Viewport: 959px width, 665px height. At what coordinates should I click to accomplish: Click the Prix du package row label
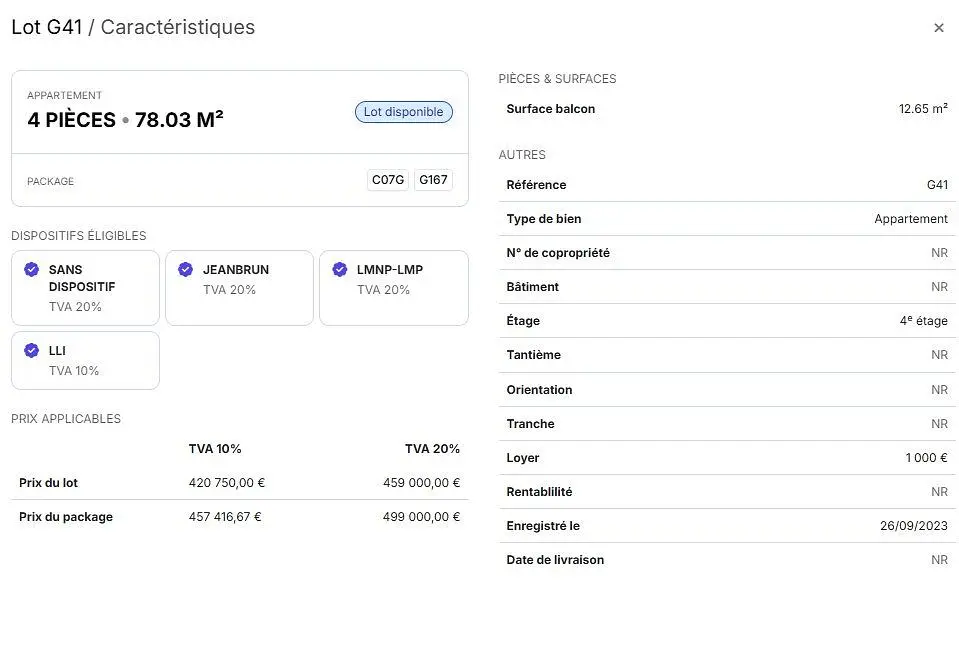click(x=66, y=517)
